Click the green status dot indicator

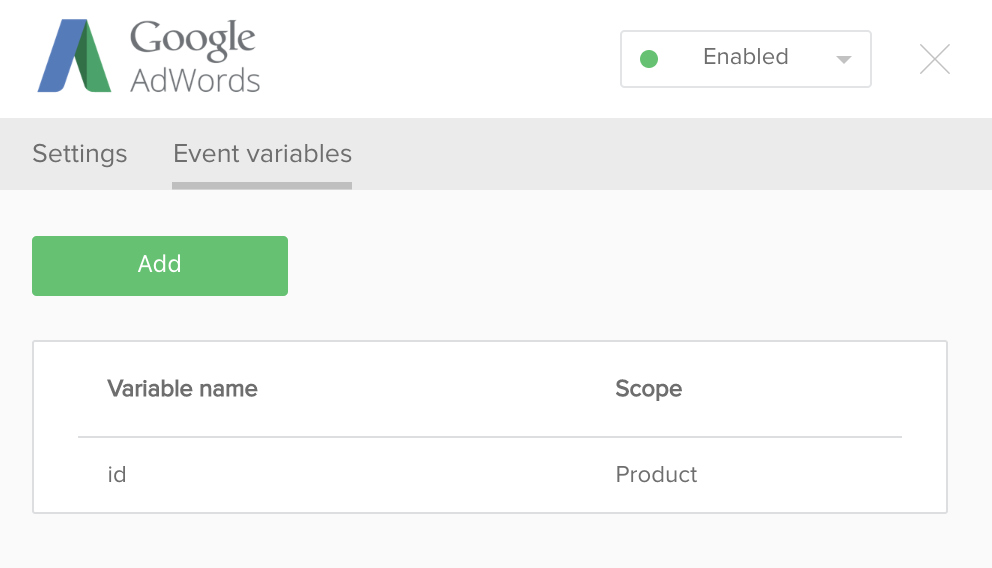648,59
